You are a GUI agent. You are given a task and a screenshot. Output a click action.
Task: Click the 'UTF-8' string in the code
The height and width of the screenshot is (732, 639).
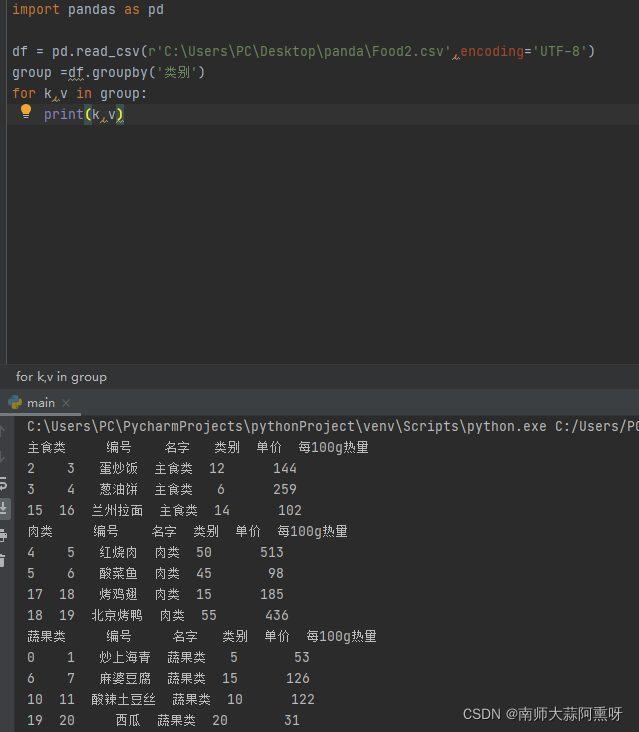point(559,51)
